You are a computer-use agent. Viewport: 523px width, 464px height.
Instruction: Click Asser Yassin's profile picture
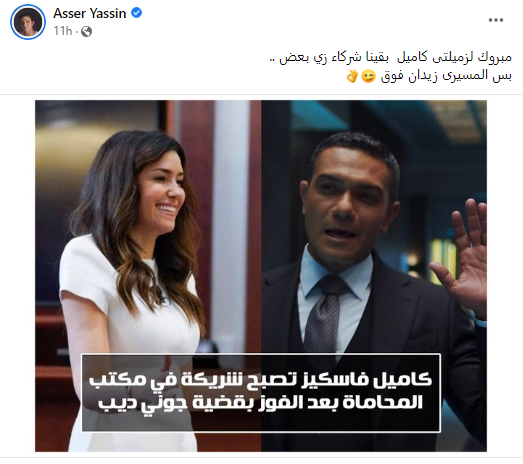click(28, 22)
